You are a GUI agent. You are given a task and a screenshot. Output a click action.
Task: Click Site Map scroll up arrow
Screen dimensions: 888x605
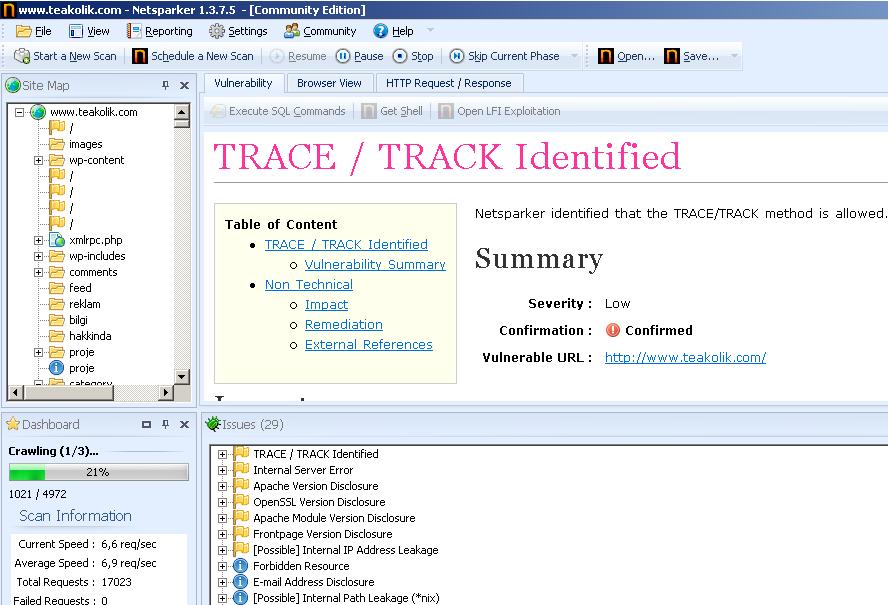pos(181,111)
